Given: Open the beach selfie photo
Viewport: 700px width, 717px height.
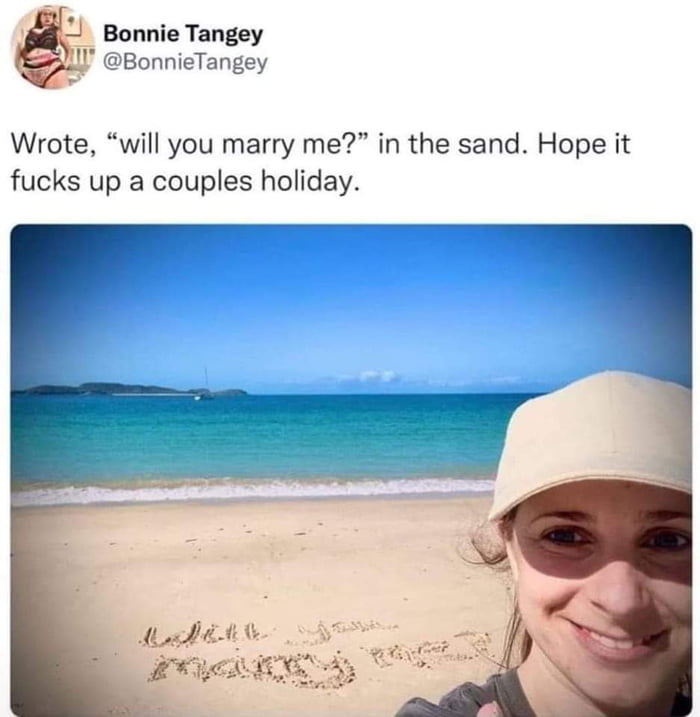Looking at the screenshot, I should (351, 470).
